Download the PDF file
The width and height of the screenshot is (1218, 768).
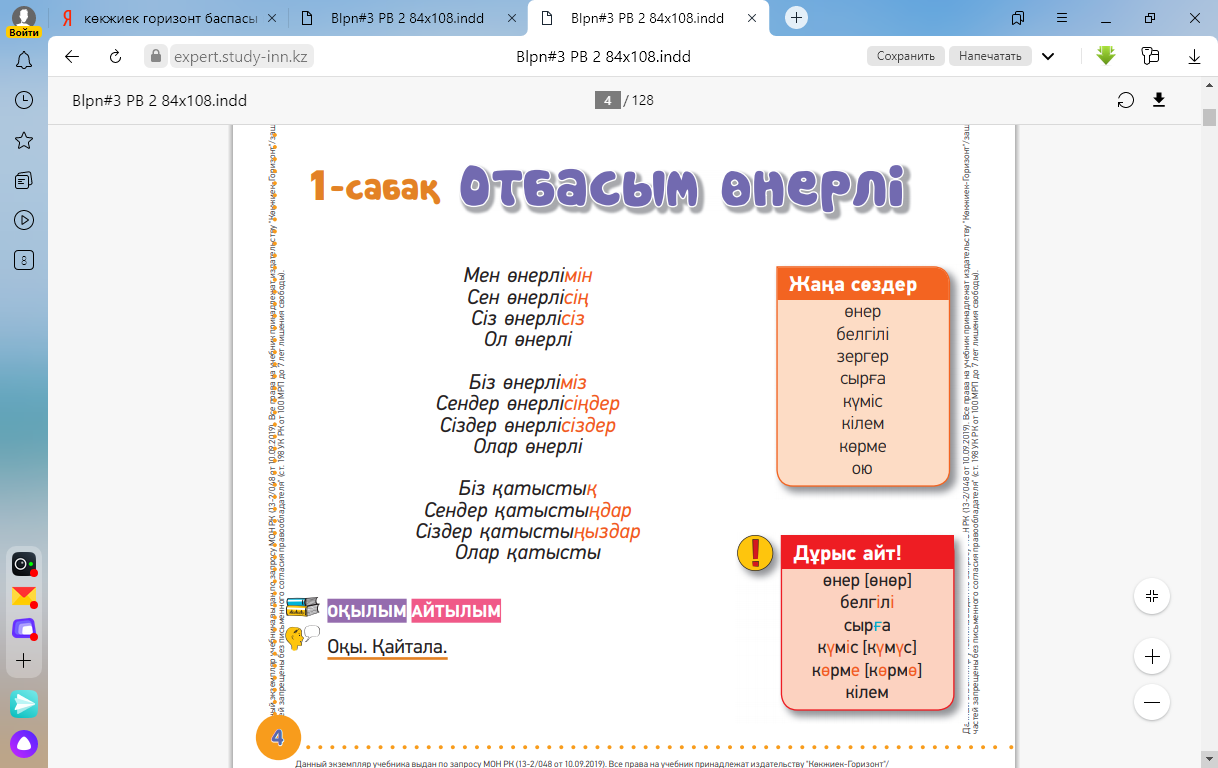(1159, 100)
